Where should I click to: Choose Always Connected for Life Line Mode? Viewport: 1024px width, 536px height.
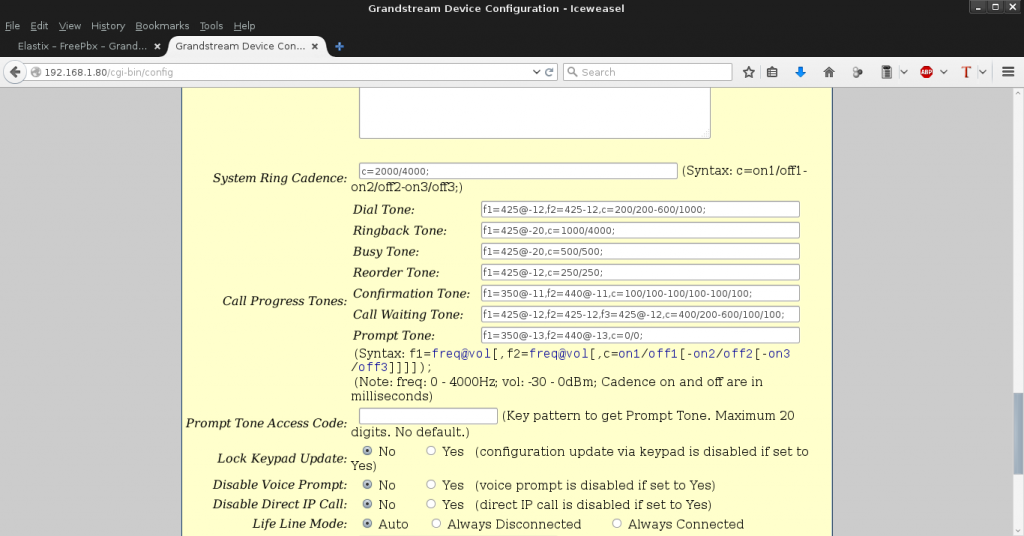617,524
